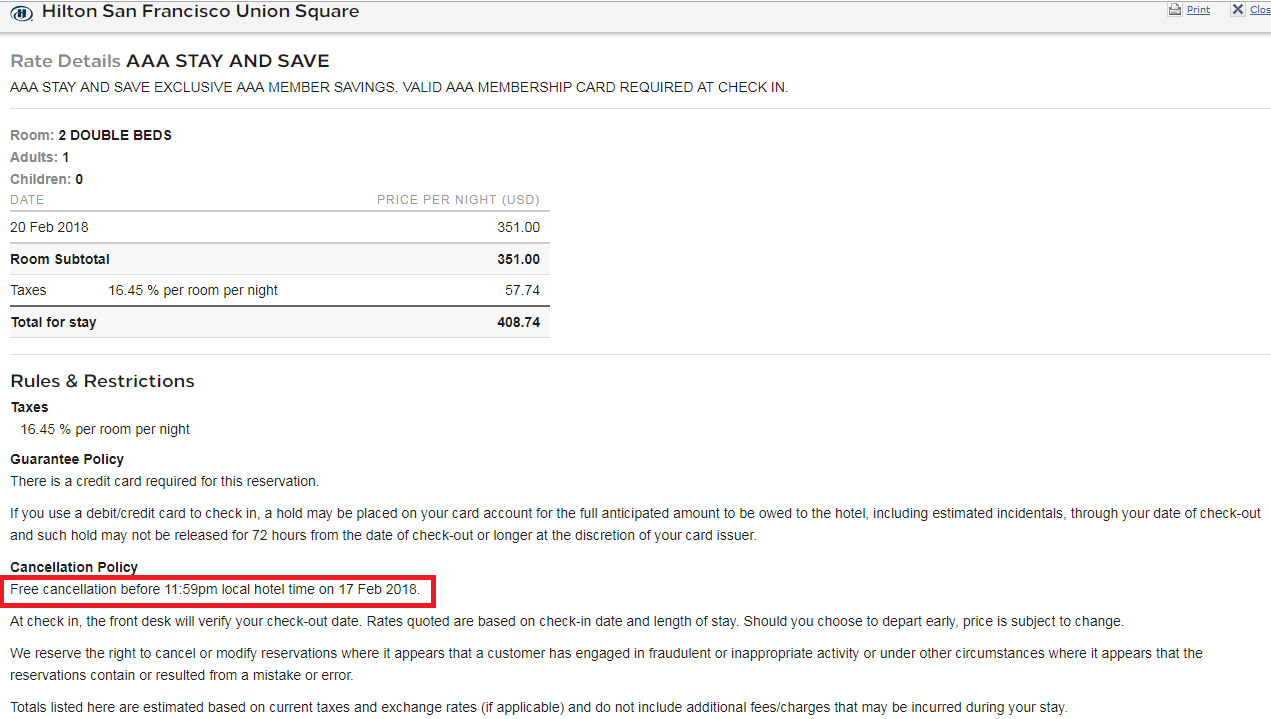Click the Children count line
This screenshot has width=1271, height=719.
[46, 179]
